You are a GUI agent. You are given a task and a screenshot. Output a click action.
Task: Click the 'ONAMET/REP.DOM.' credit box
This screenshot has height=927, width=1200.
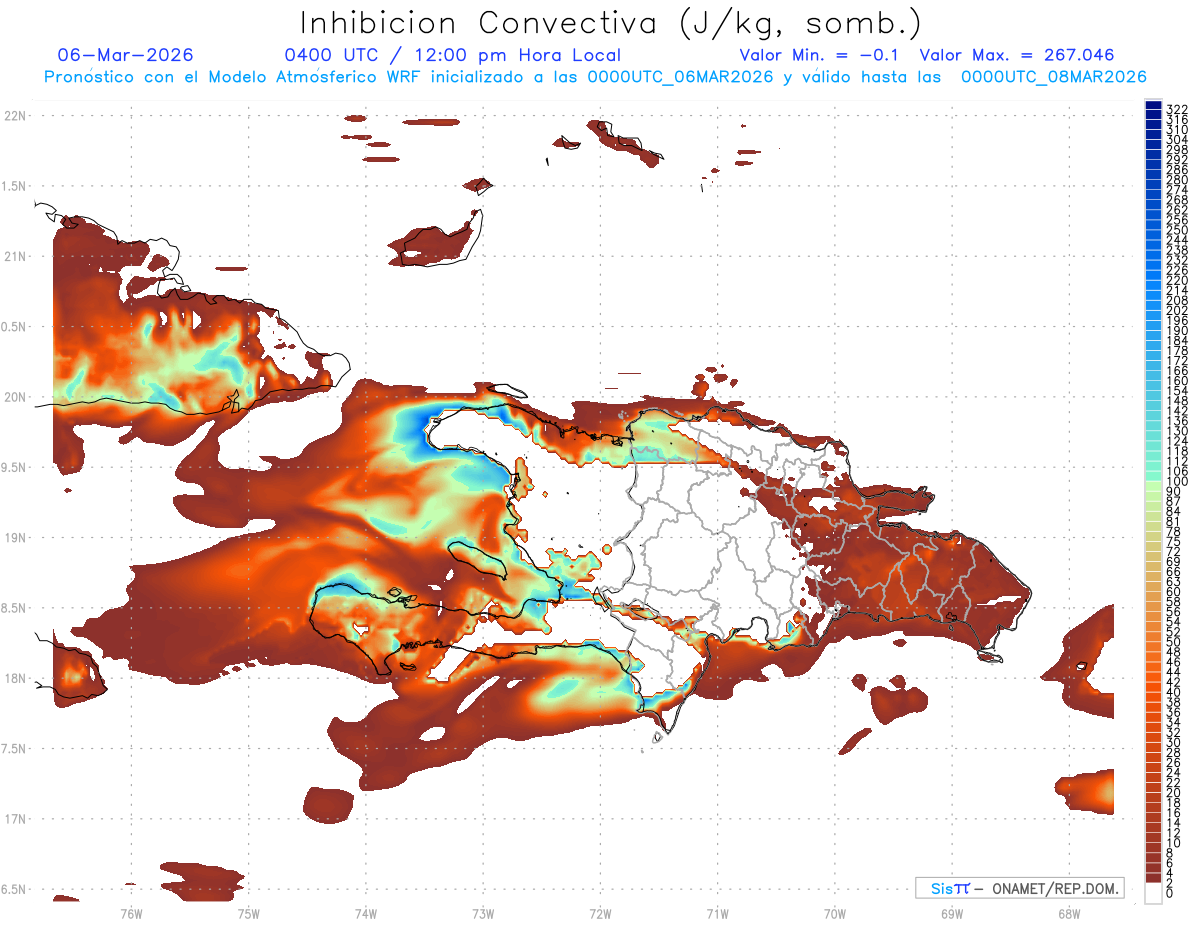pos(1019,889)
